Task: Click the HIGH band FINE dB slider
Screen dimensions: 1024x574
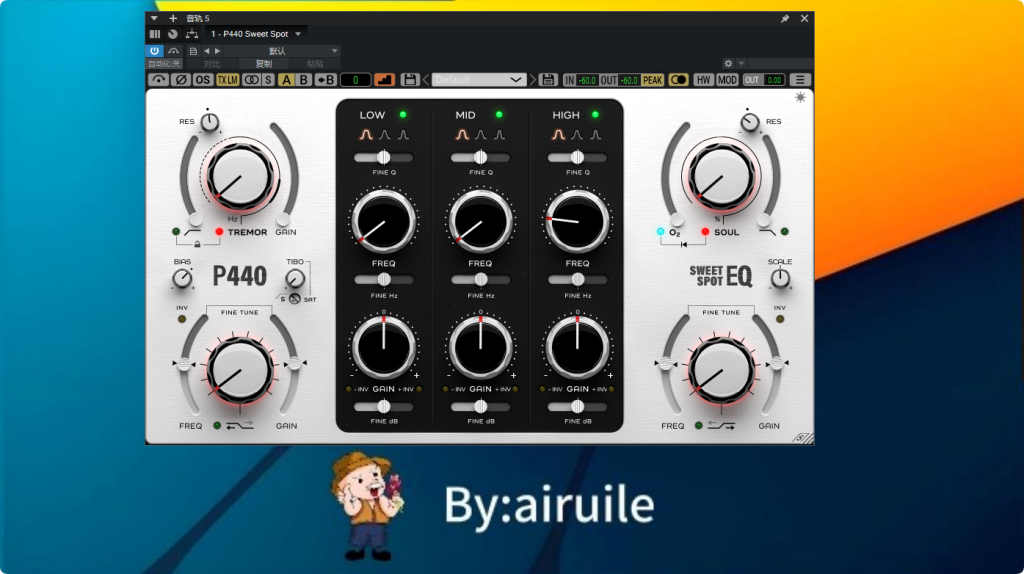Action: (x=577, y=407)
